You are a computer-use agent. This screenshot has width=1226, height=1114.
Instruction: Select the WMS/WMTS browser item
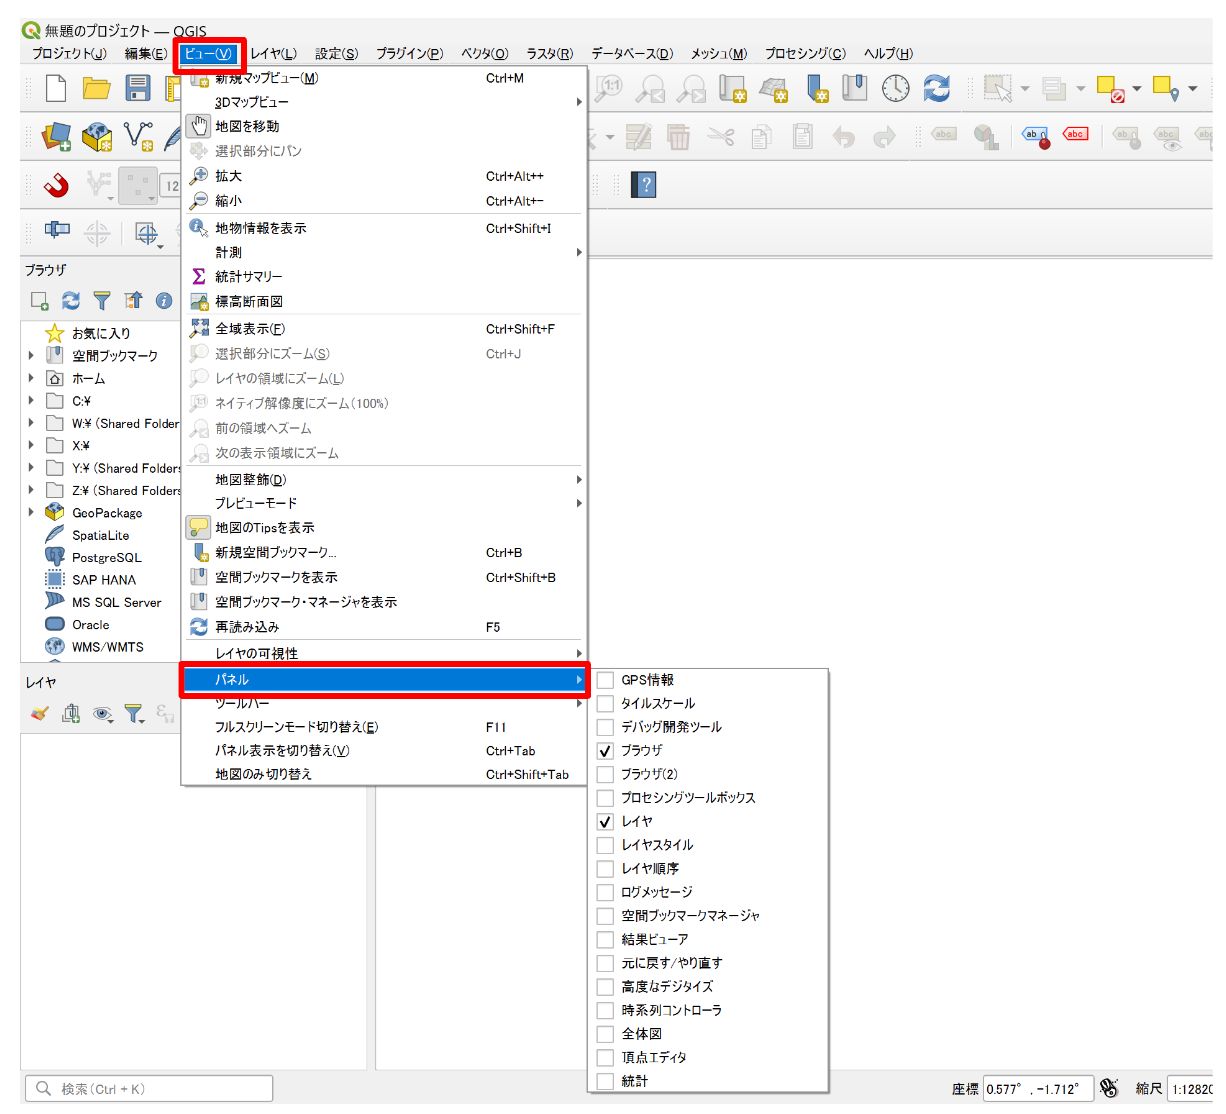107,647
